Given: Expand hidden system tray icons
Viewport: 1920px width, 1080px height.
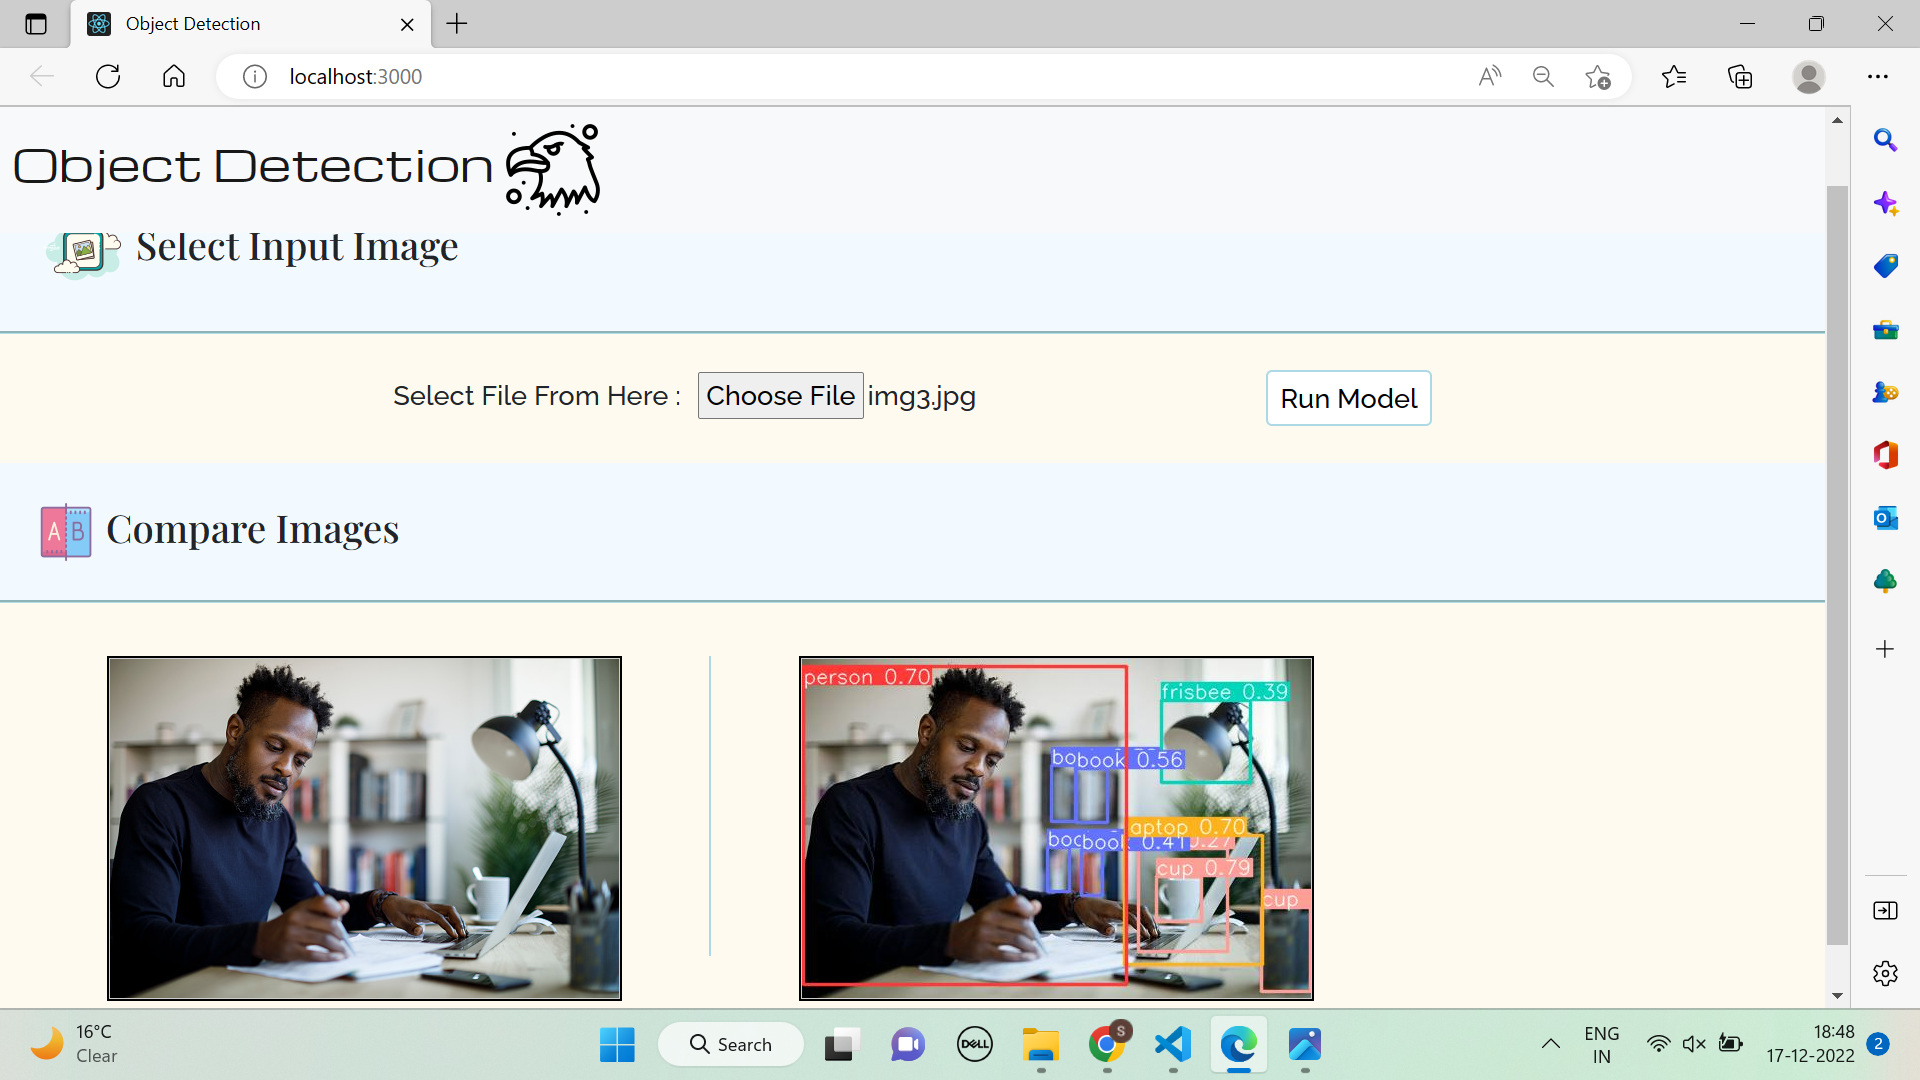Looking at the screenshot, I should tap(1549, 1044).
